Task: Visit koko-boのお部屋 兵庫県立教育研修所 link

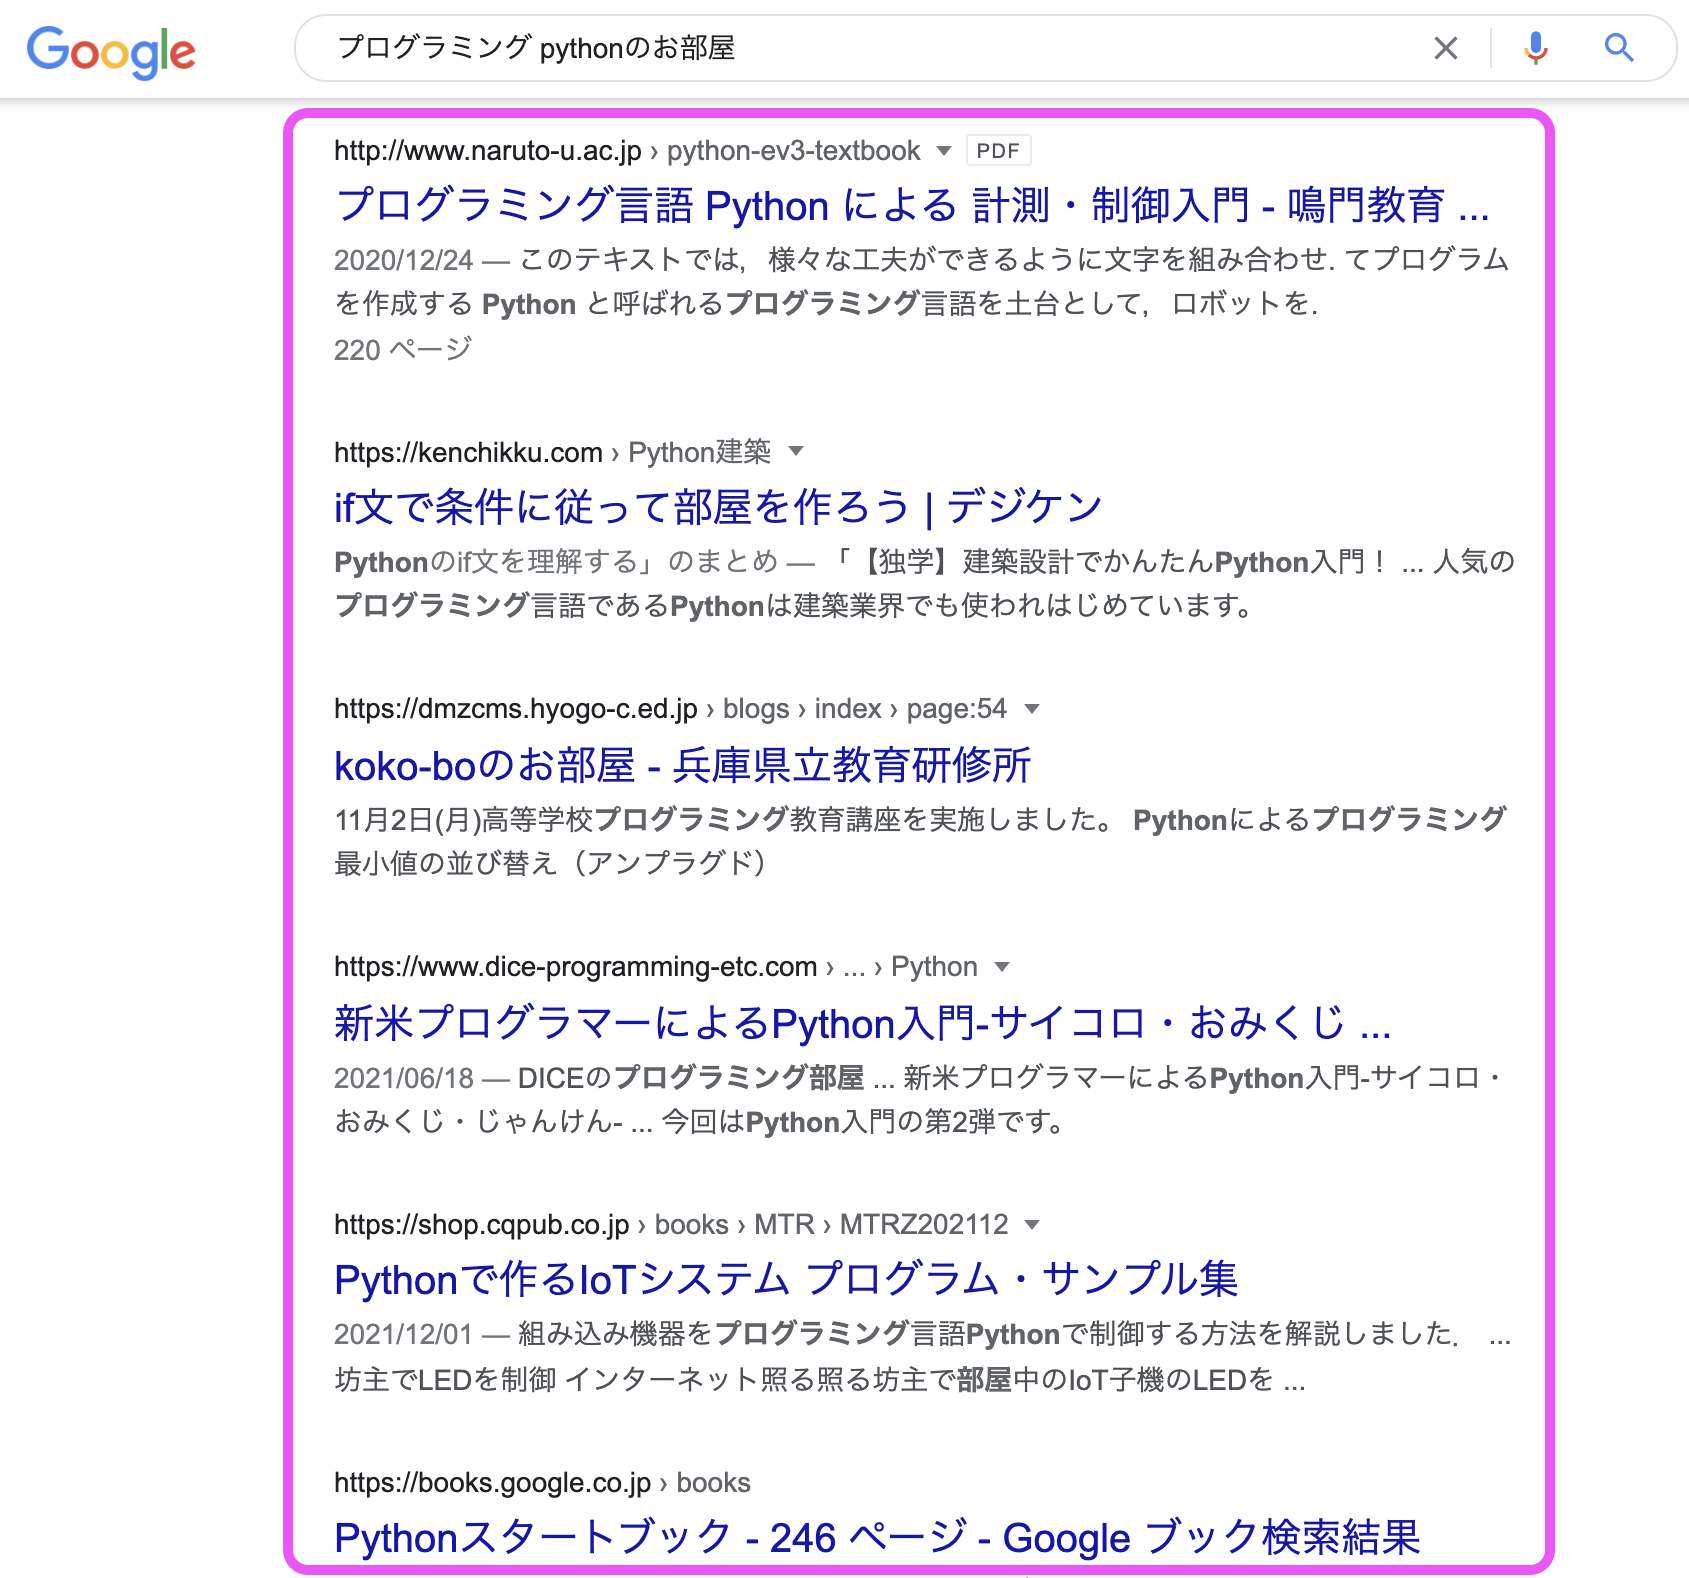Action: (x=684, y=765)
